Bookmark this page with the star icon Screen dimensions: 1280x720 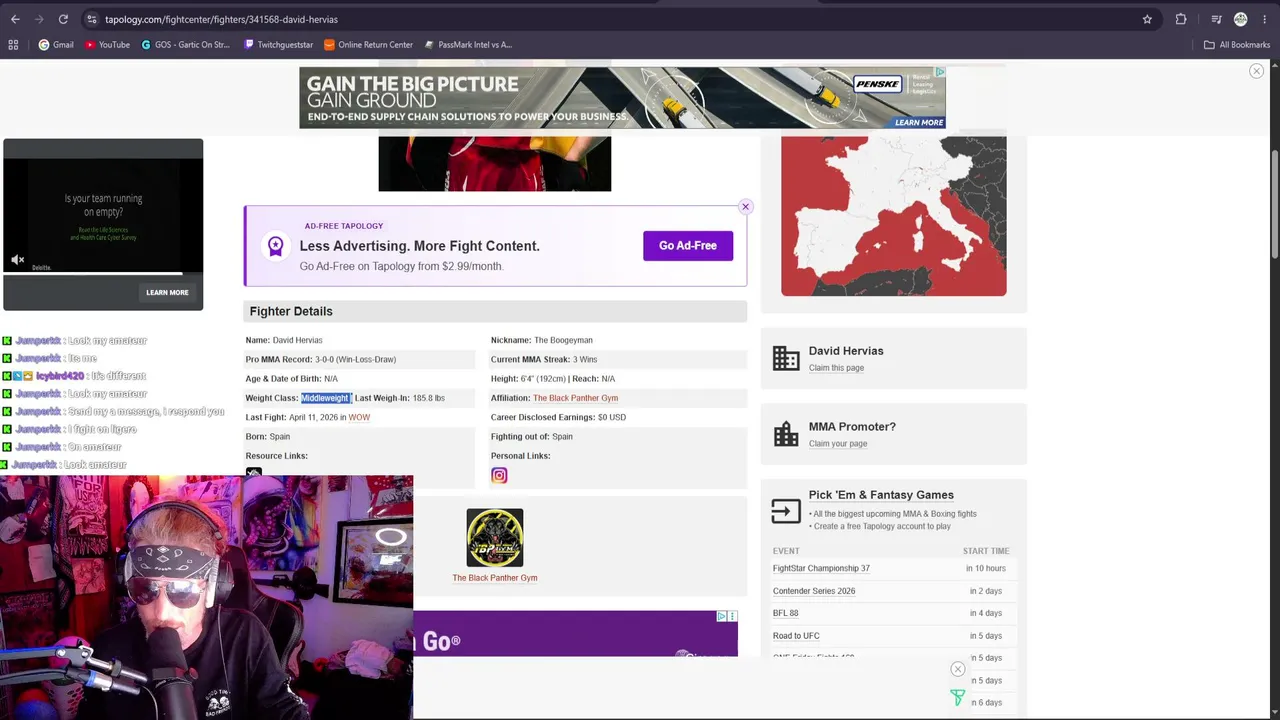[1147, 19]
